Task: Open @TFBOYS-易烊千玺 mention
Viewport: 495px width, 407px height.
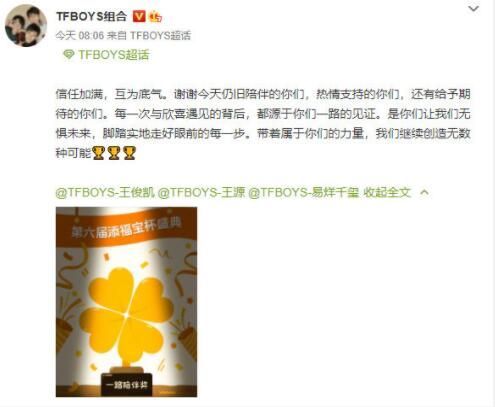Action: (304, 192)
